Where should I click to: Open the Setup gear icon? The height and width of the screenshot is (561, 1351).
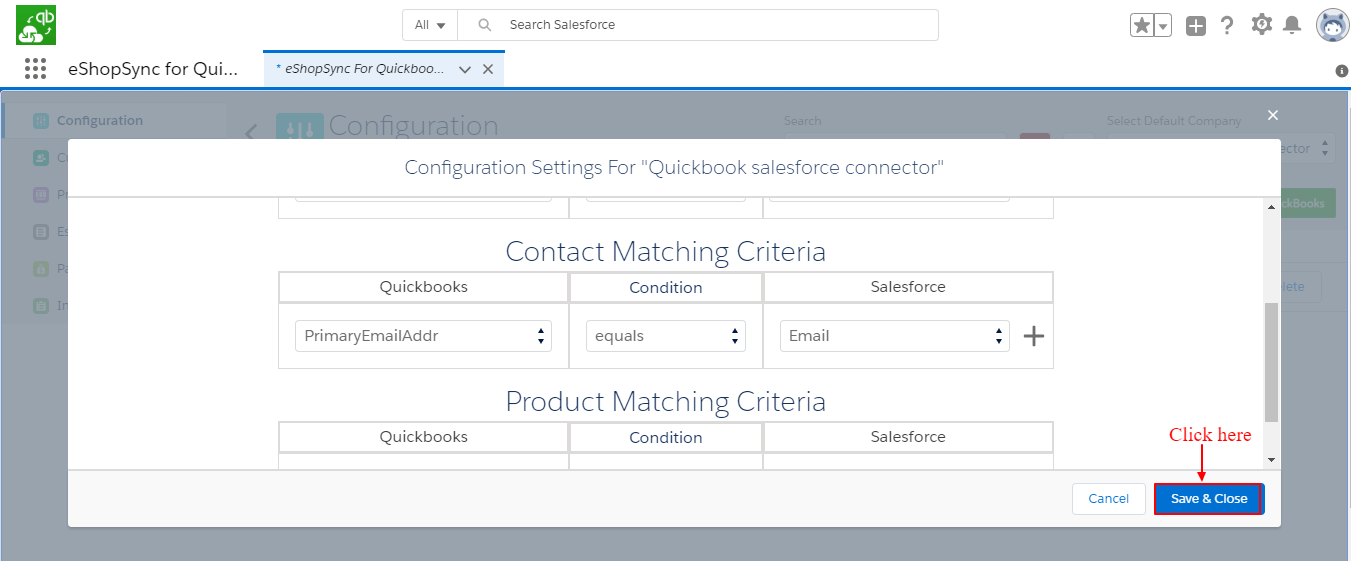pyautogui.click(x=1261, y=25)
